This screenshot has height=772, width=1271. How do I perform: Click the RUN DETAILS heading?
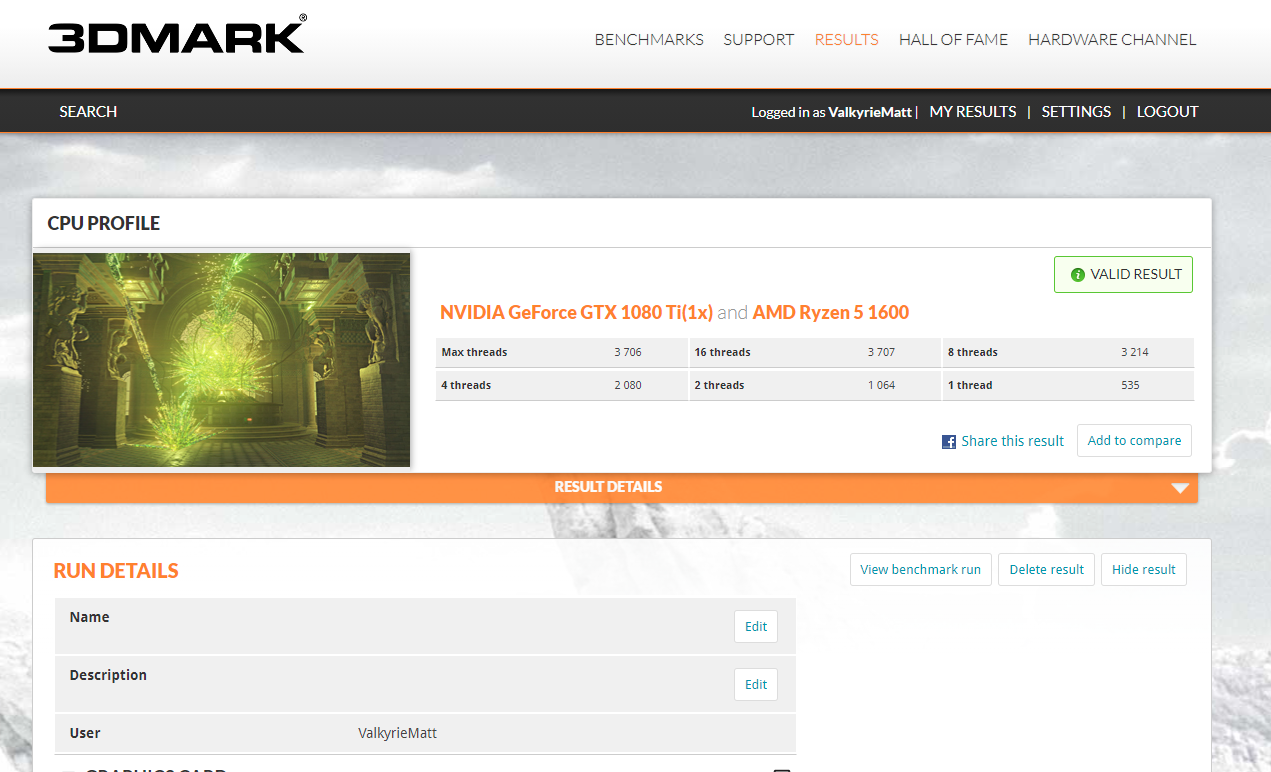(x=116, y=571)
